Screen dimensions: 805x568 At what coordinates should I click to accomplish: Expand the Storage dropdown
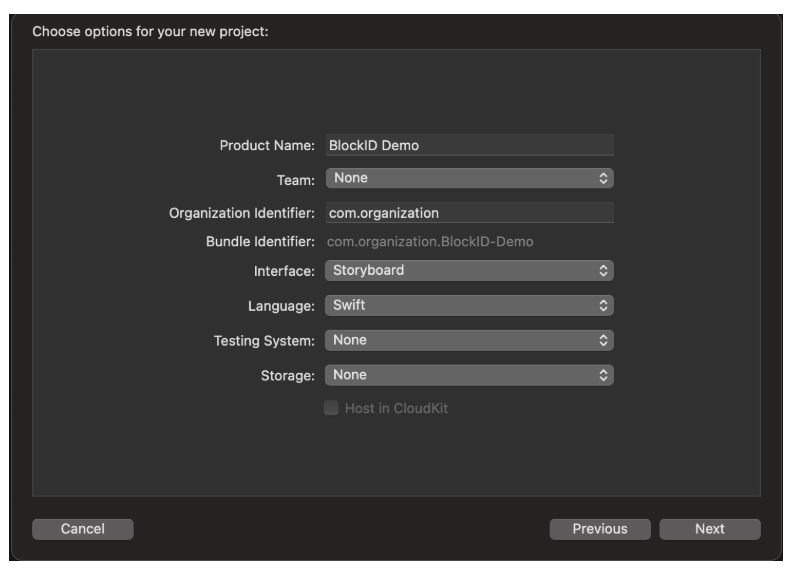coord(468,375)
